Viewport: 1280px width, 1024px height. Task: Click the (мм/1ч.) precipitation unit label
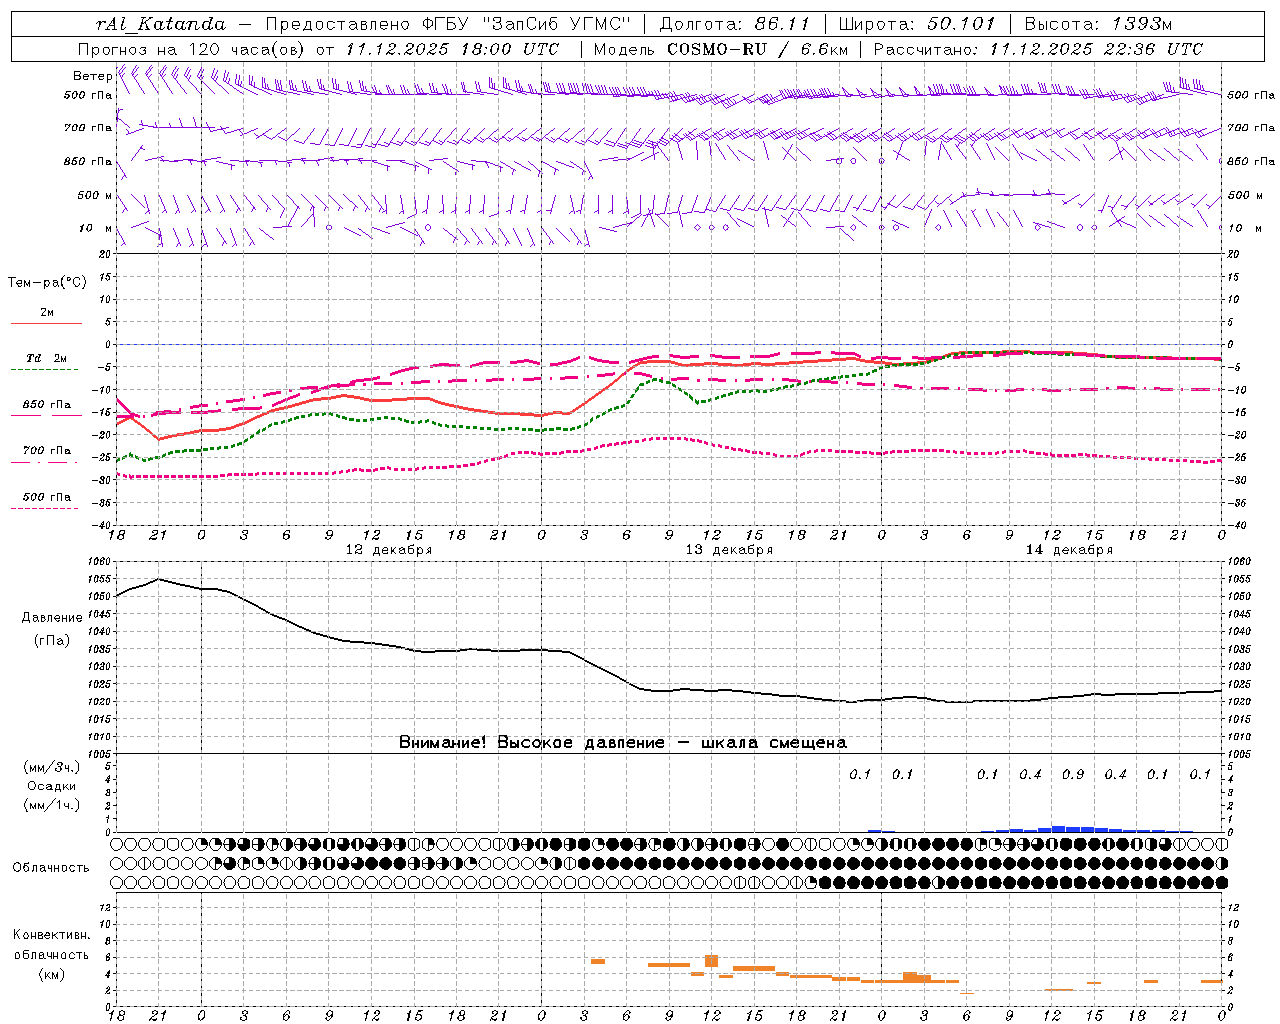click(x=52, y=805)
